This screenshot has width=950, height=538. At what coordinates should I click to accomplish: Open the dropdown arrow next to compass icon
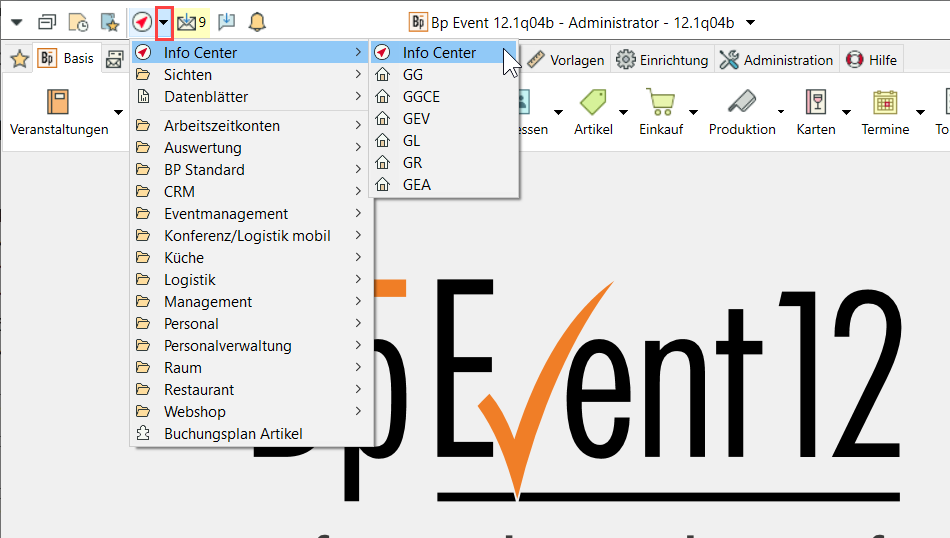164,22
